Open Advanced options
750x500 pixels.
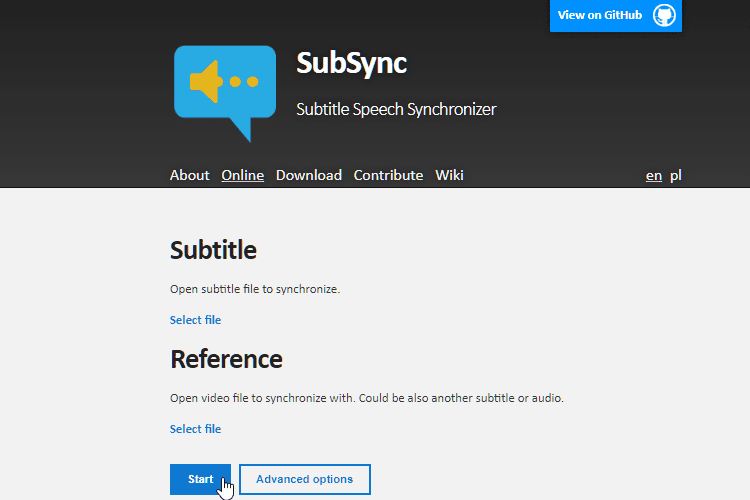click(305, 479)
